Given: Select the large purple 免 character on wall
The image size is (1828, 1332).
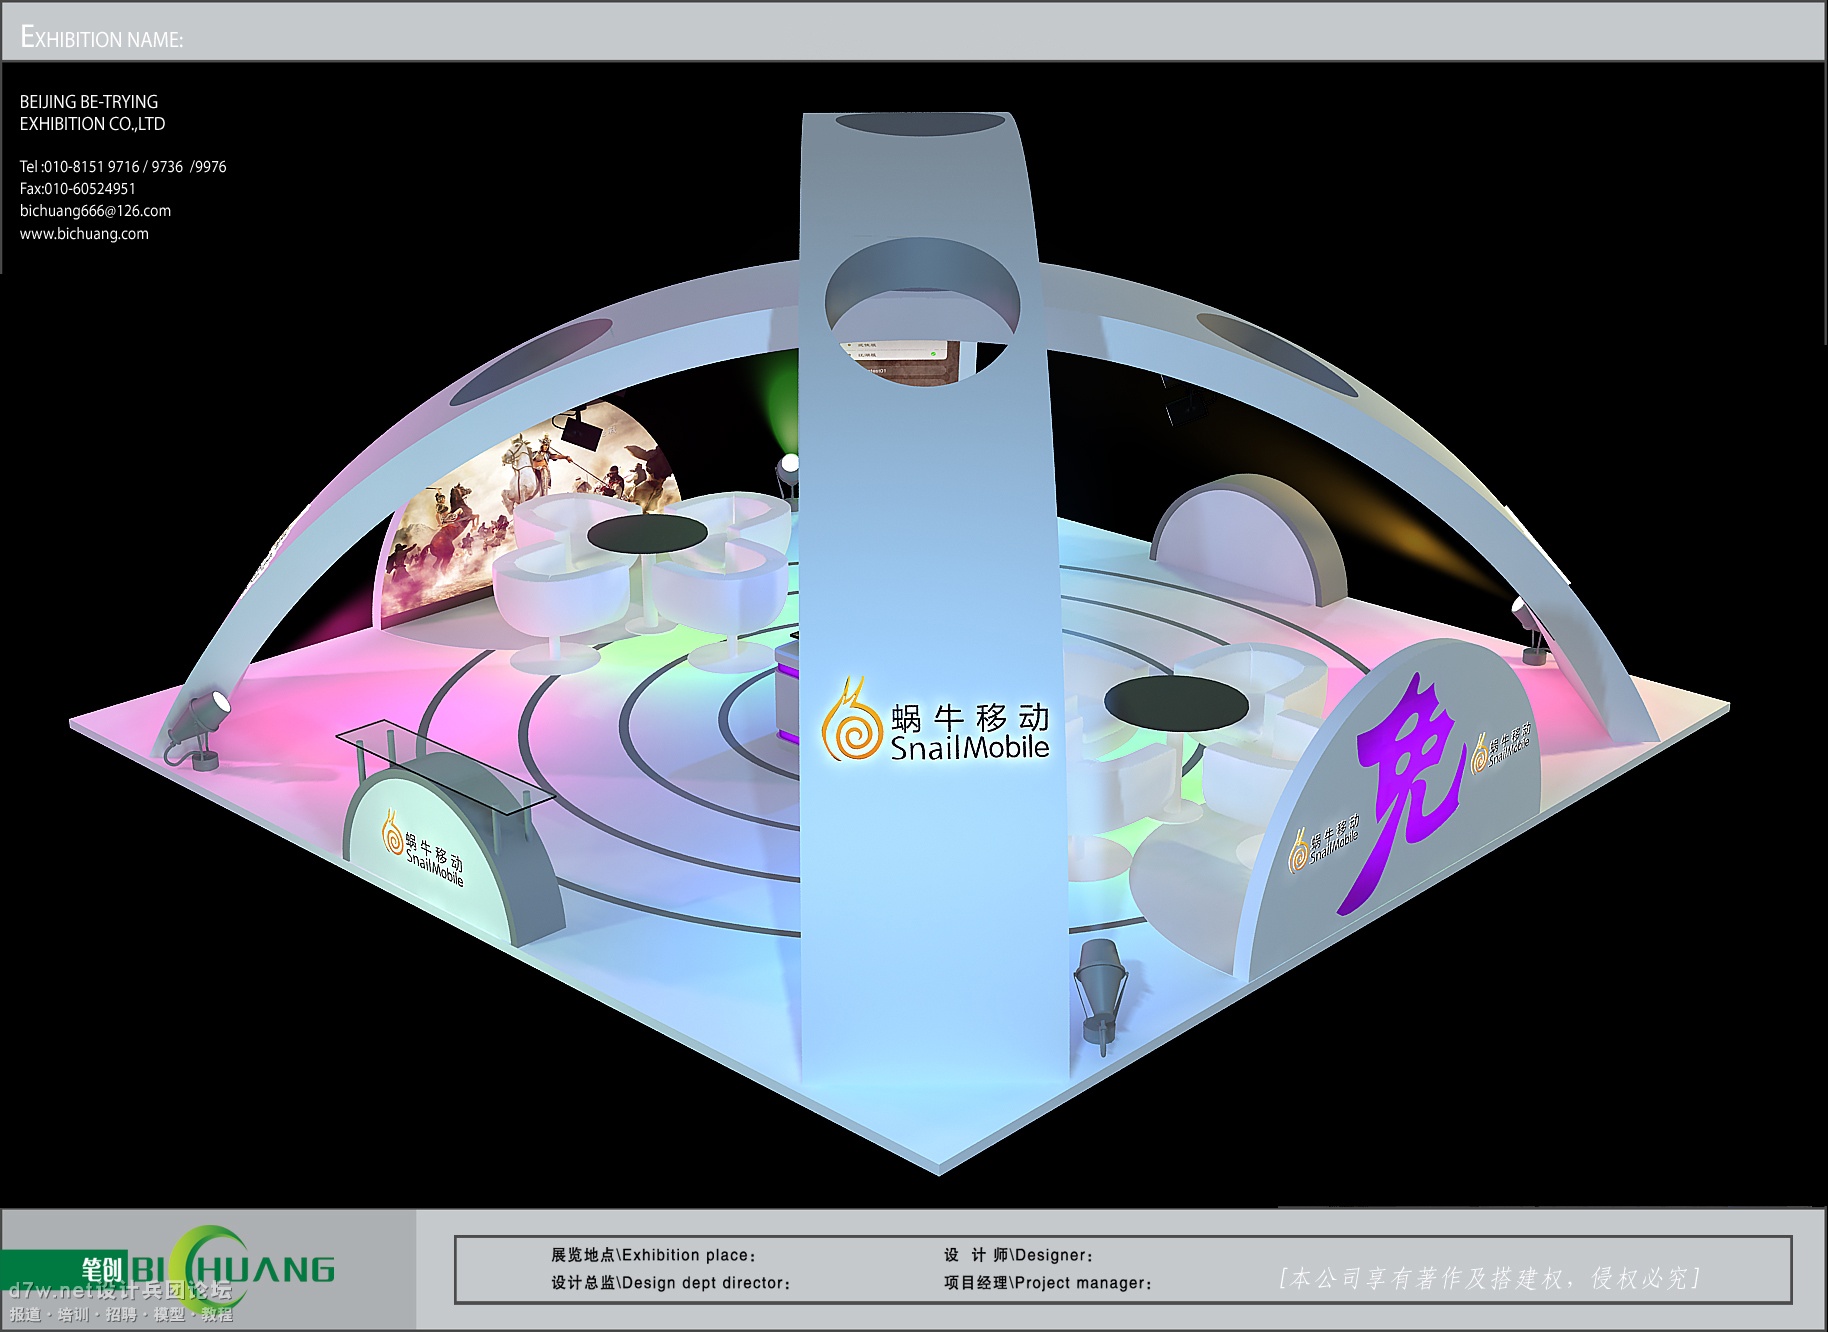Looking at the screenshot, I should coord(1401,792).
